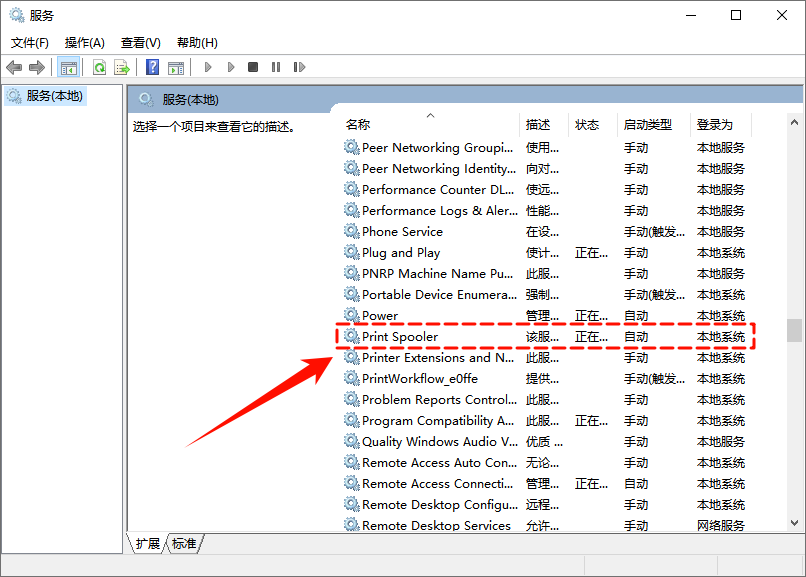Switch to the 扩展 tab
The image size is (806, 577).
pyautogui.click(x=148, y=544)
